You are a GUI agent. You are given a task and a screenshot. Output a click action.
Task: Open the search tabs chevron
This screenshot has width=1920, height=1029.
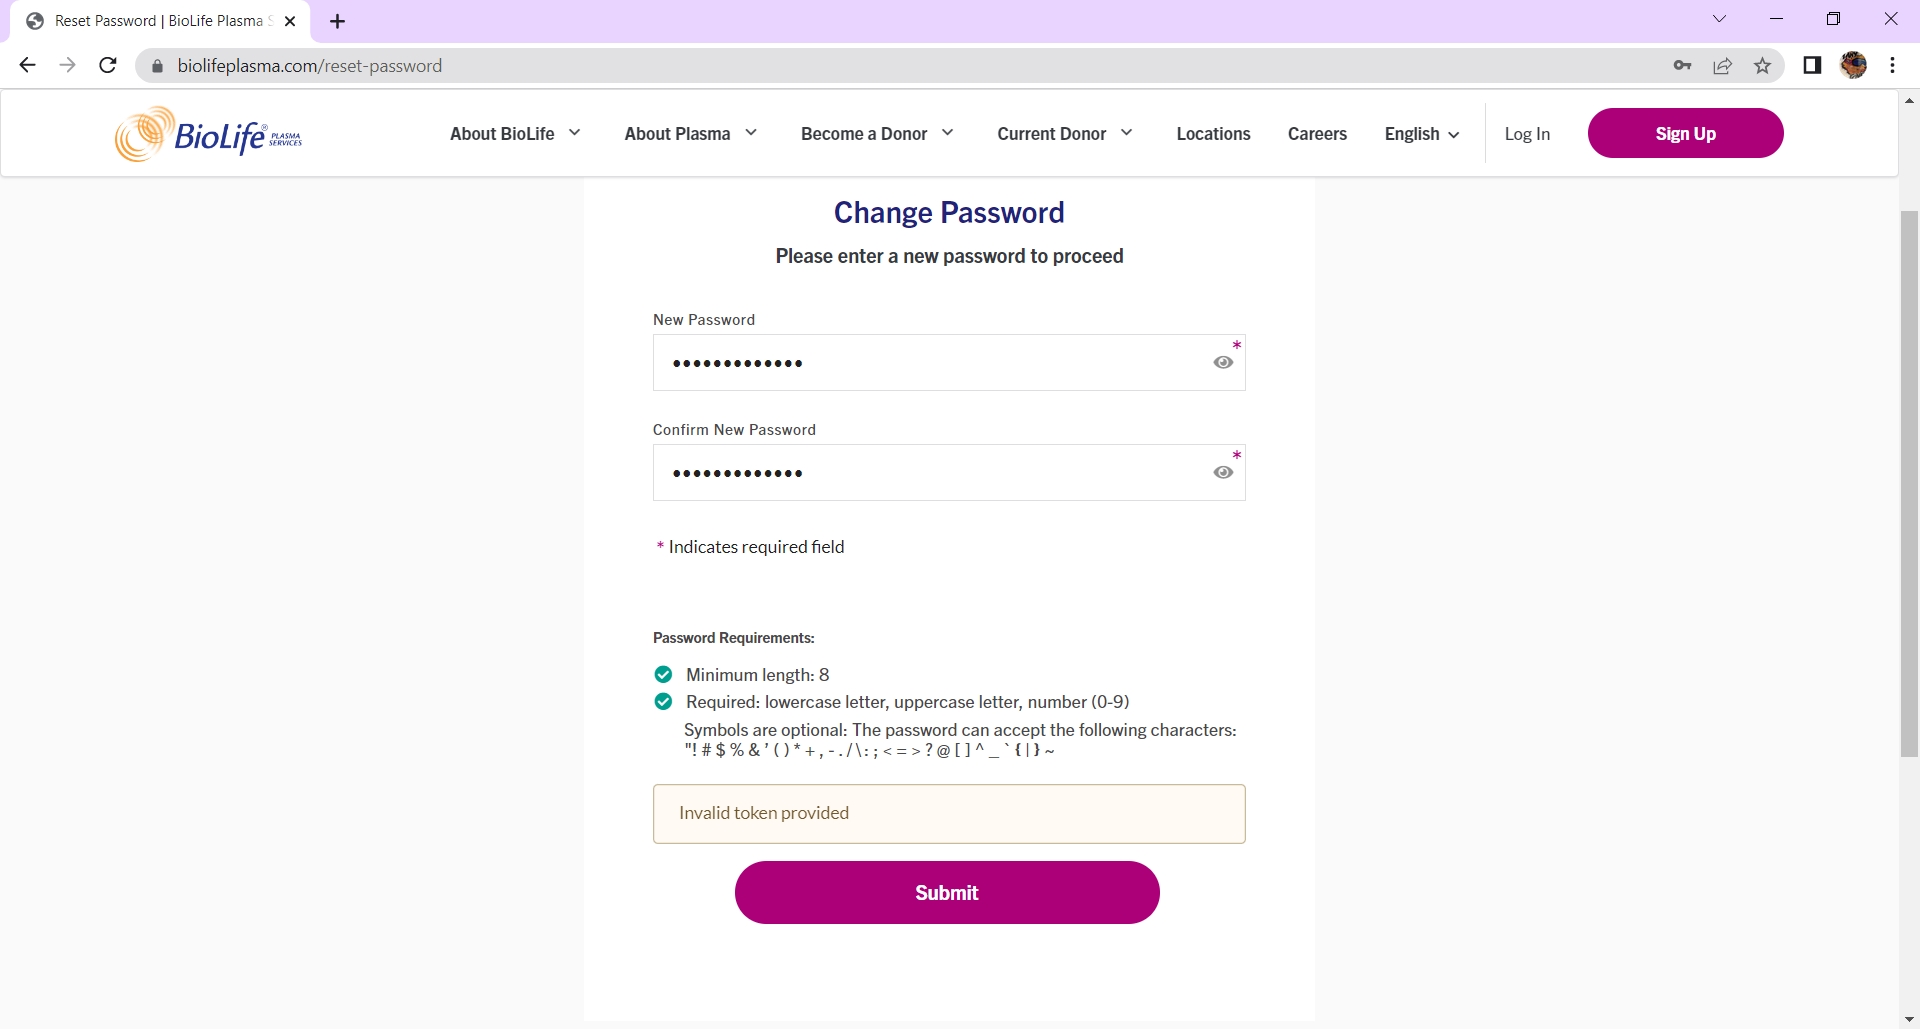click(1720, 18)
